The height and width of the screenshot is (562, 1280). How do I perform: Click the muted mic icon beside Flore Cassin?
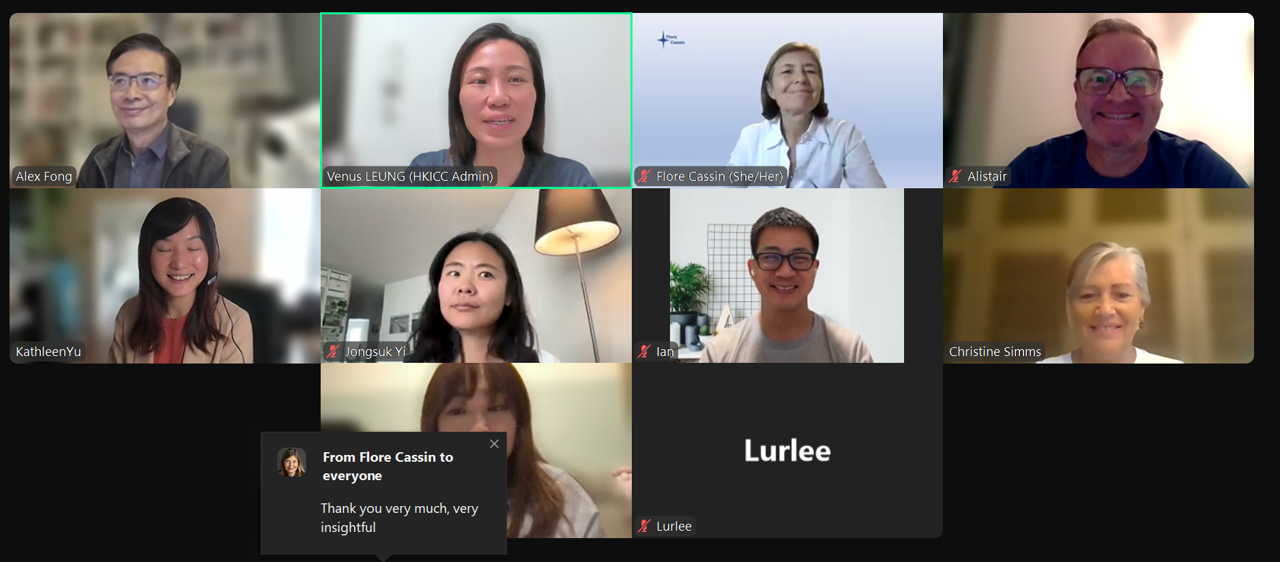pyautogui.click(x=644, y=177)
